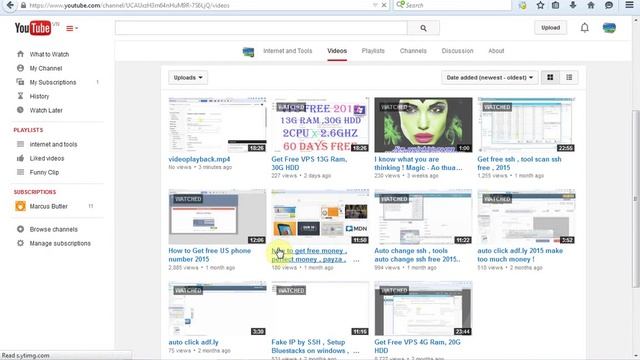Viewport: 640px width, 360px height.
Task: Open Get free ssh, tool scan ssh video
Action: pos(519,163)
